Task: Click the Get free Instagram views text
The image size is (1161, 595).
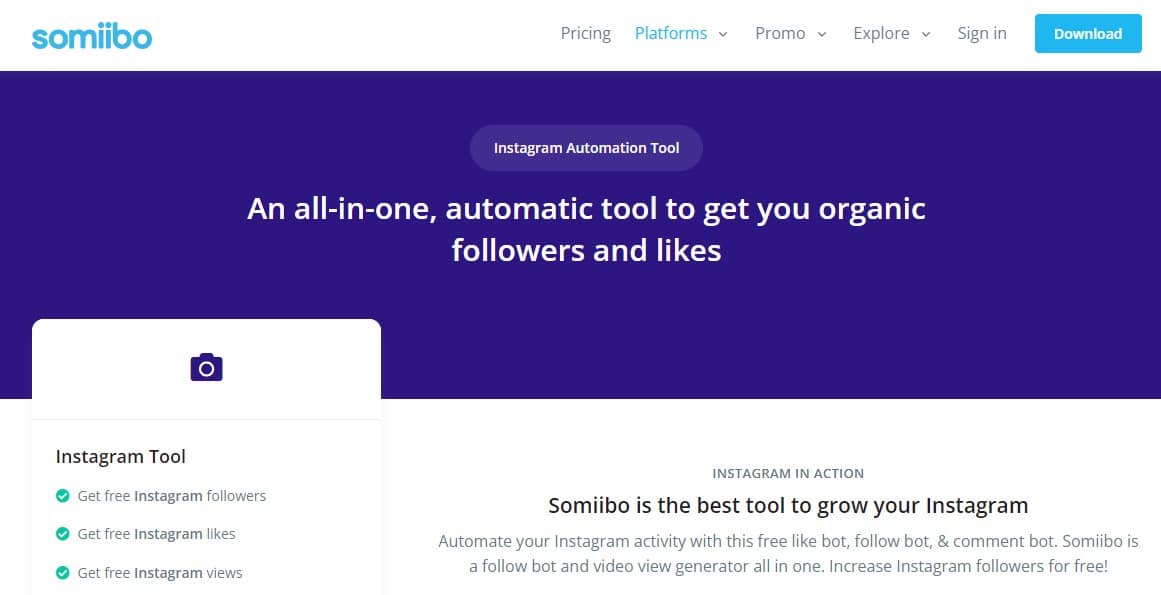Action: coord(160,573)
